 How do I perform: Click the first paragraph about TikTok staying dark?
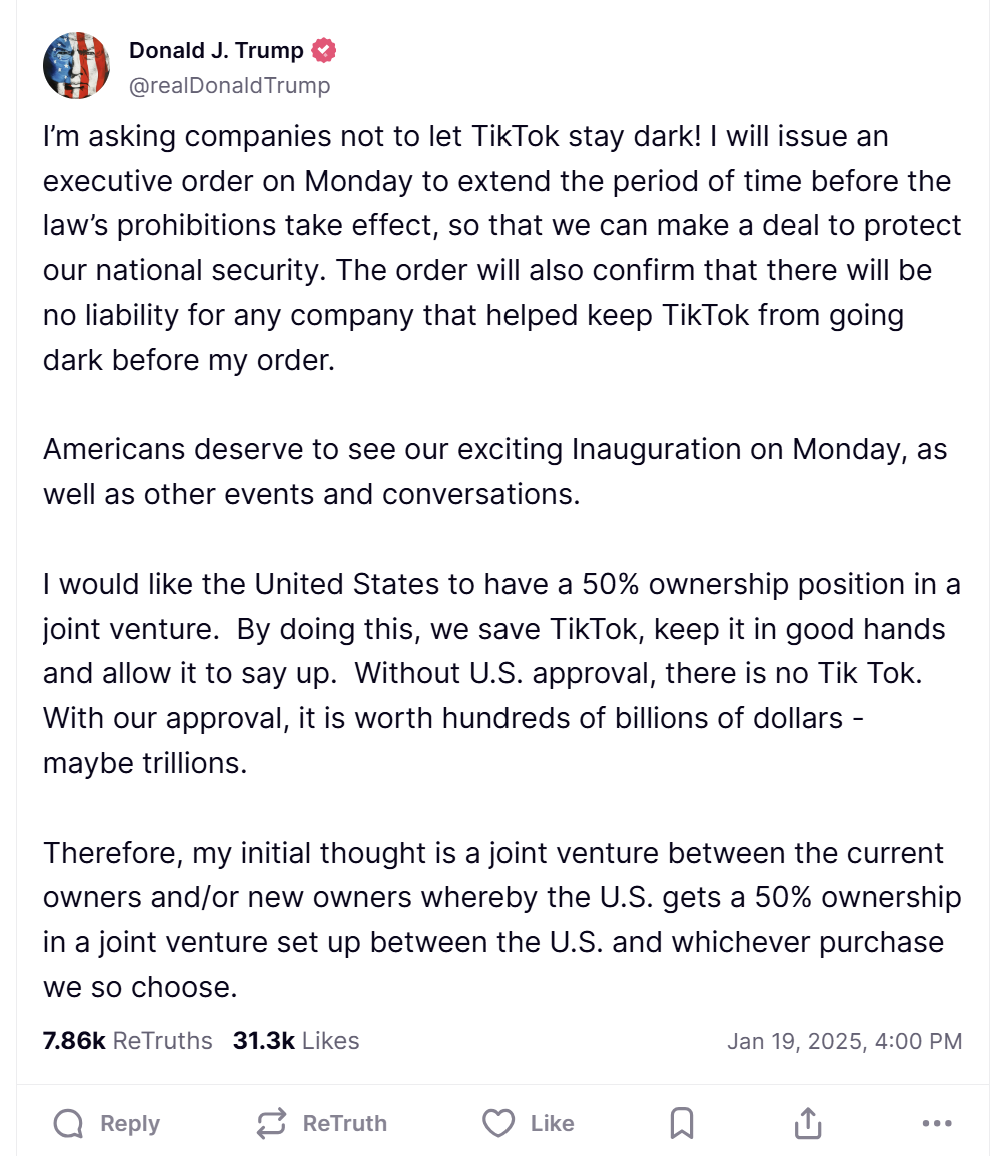502,248
